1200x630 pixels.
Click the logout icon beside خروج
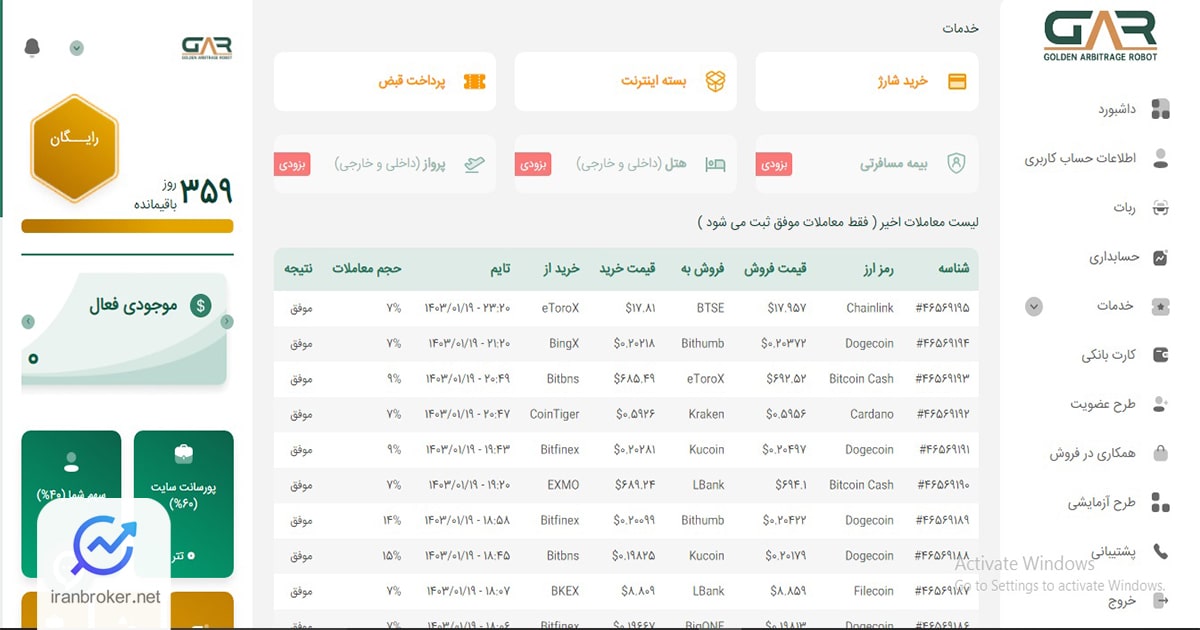point(1160,600)
